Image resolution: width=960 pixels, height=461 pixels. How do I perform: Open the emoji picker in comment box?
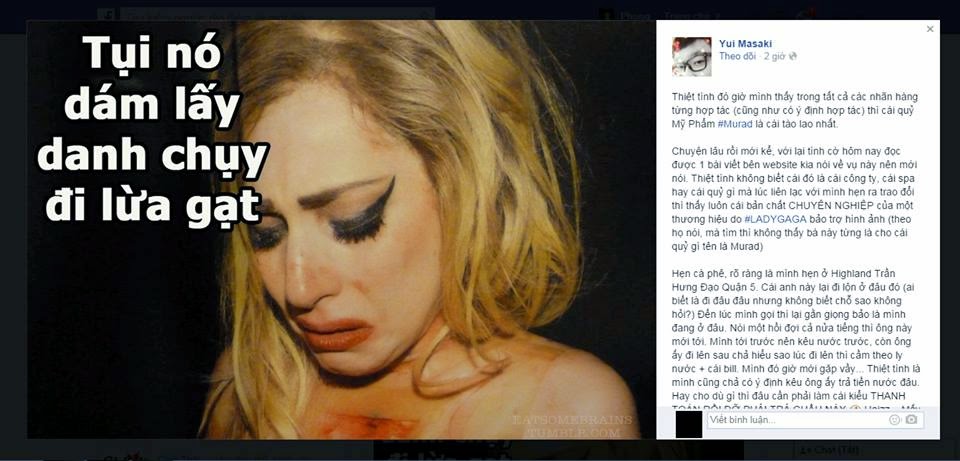click(895, 420)
